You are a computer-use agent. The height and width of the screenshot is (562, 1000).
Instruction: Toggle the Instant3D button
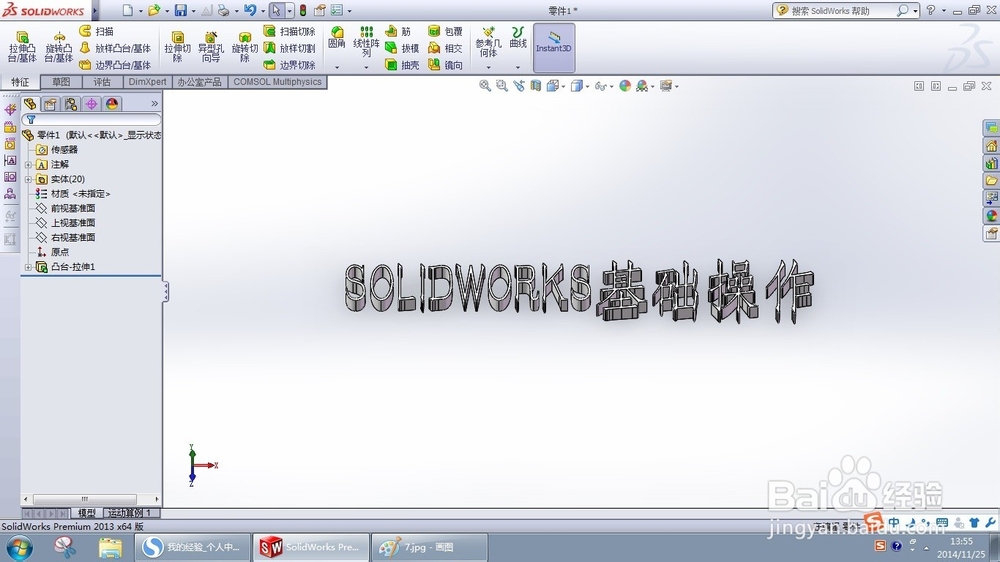point(554,48)
